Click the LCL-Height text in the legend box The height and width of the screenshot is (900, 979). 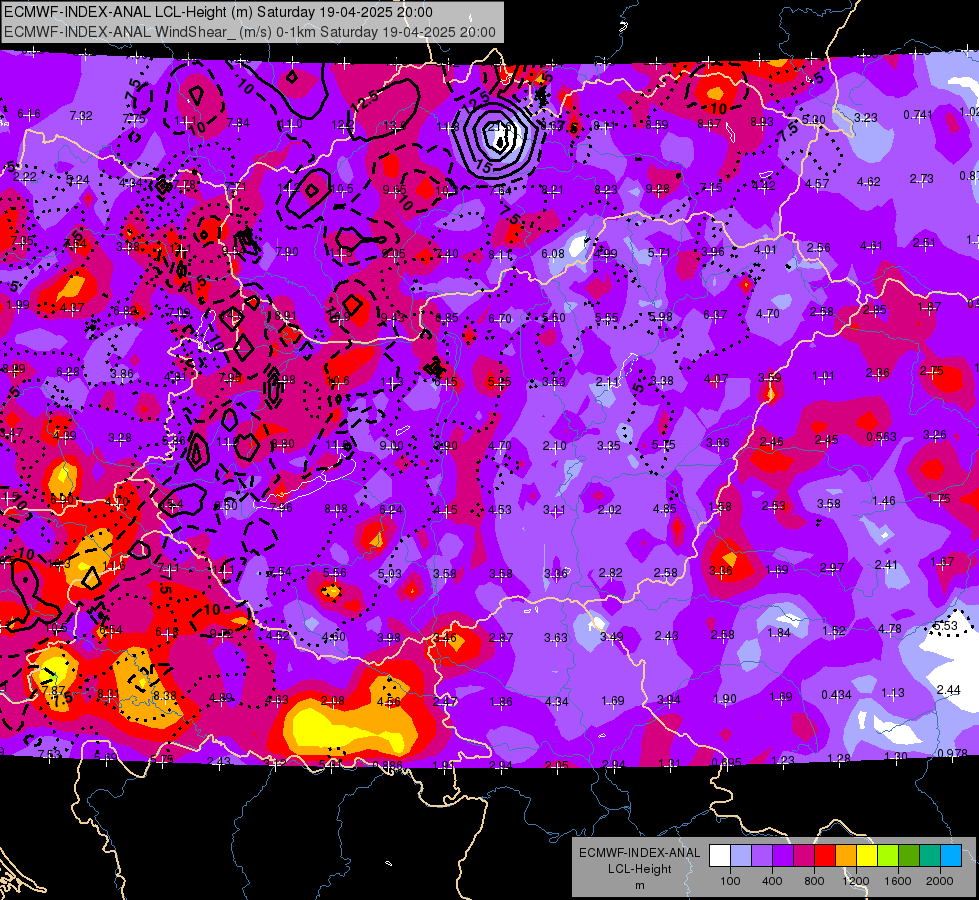639,869
